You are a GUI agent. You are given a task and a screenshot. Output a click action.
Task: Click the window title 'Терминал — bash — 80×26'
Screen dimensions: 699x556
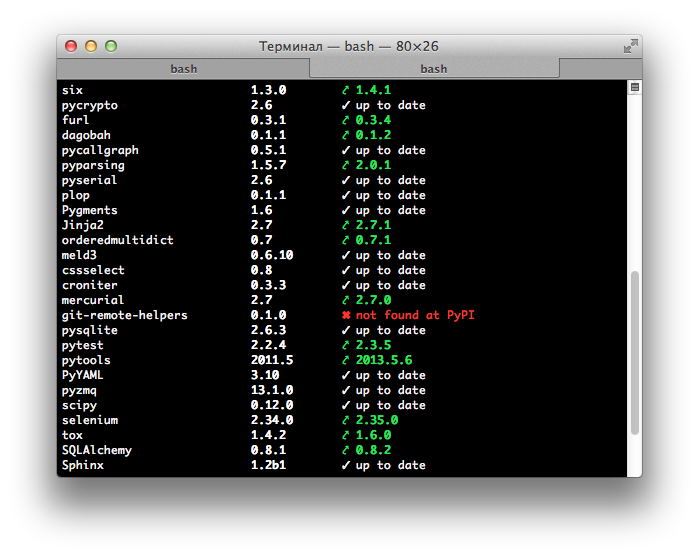point(349,46)
